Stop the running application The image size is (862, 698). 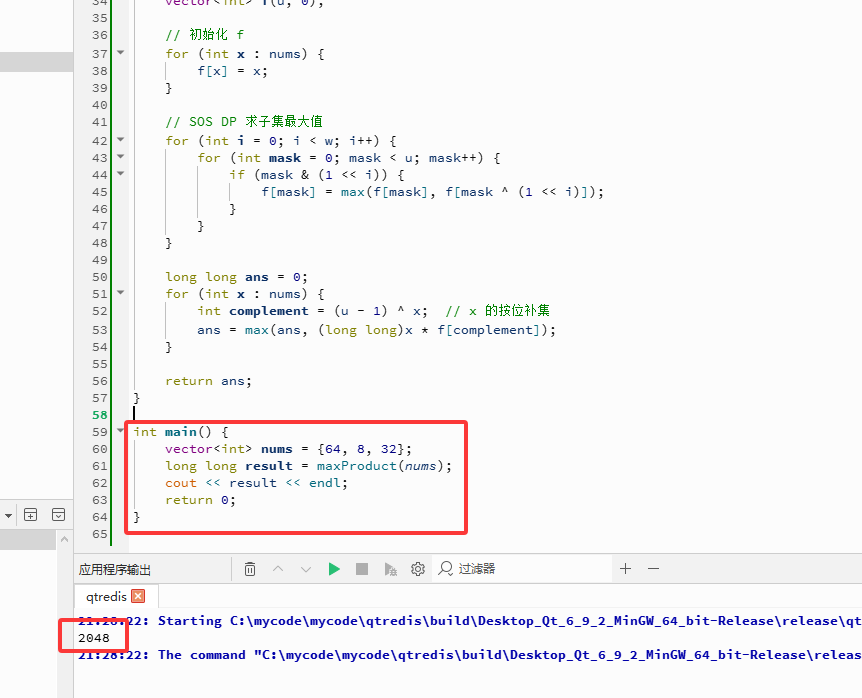362,569
